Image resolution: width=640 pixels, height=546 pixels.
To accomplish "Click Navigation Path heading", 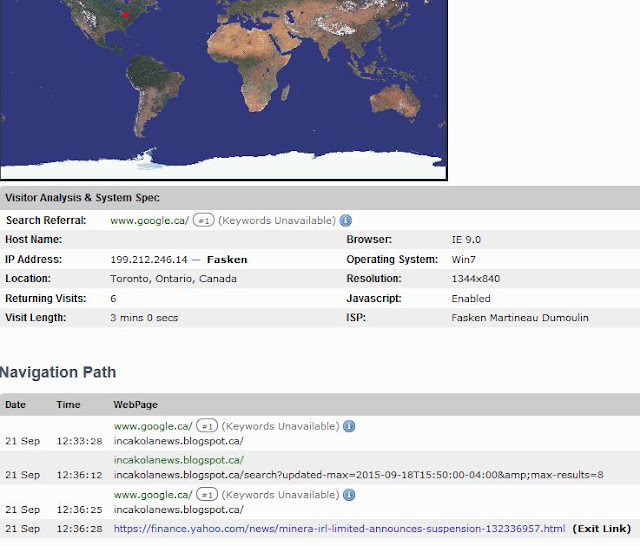I will (x=58, y=372).
